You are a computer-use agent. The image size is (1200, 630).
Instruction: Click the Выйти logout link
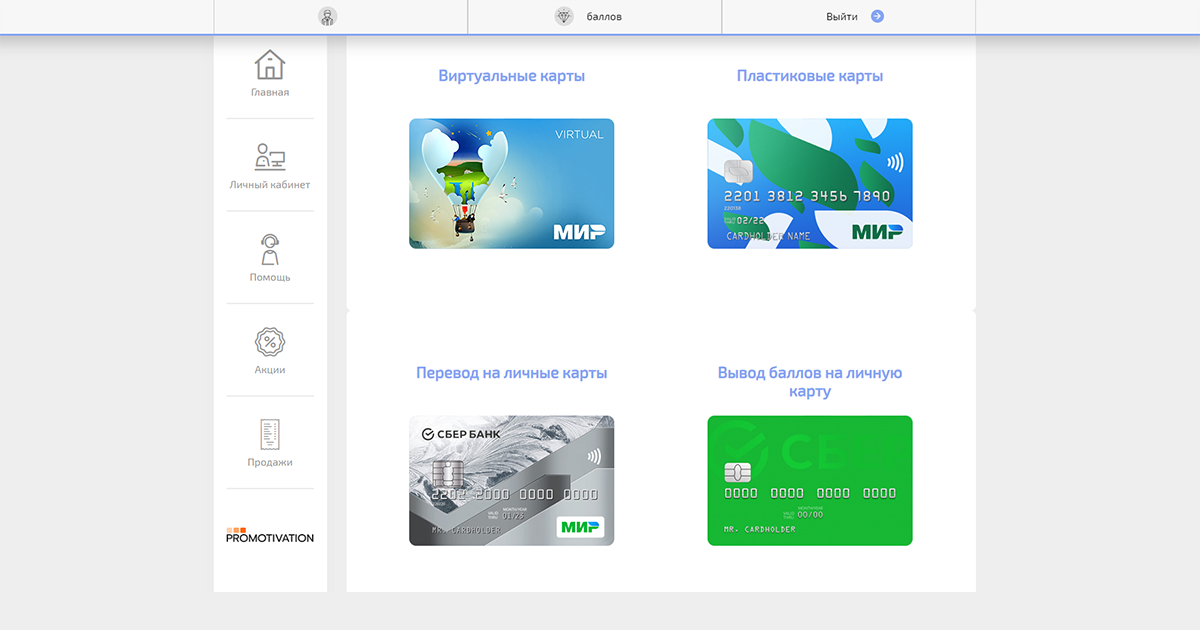pos(842,16)
